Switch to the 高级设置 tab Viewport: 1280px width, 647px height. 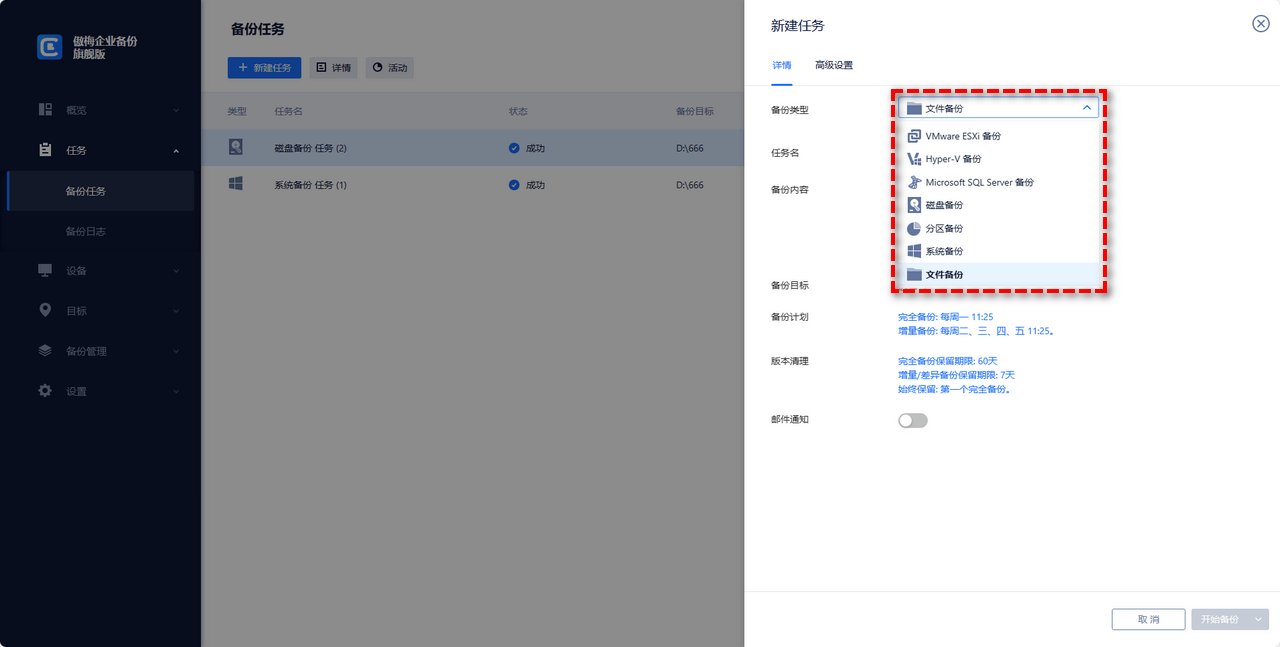833,66
